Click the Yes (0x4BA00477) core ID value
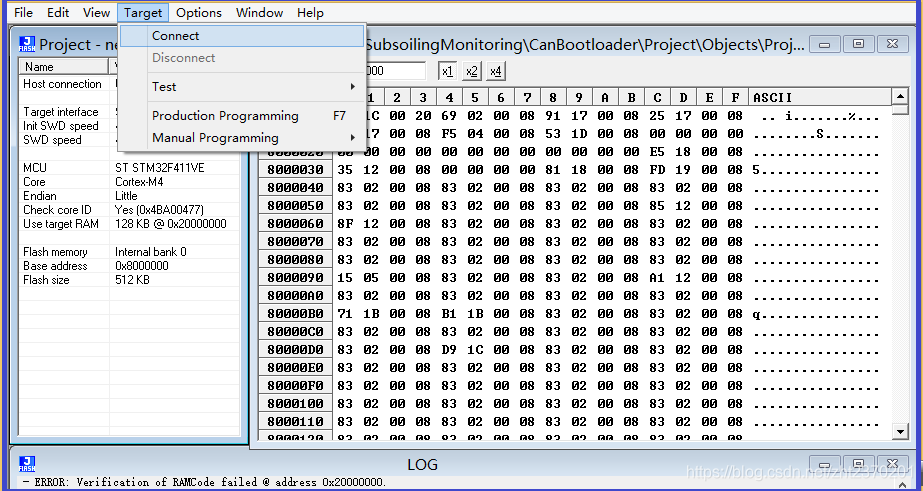923x491 pixels. 159,210
